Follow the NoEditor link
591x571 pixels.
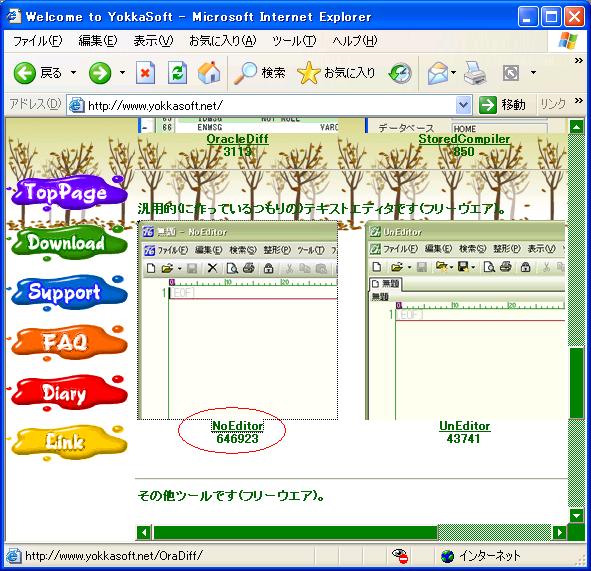(x=237, y=426)
